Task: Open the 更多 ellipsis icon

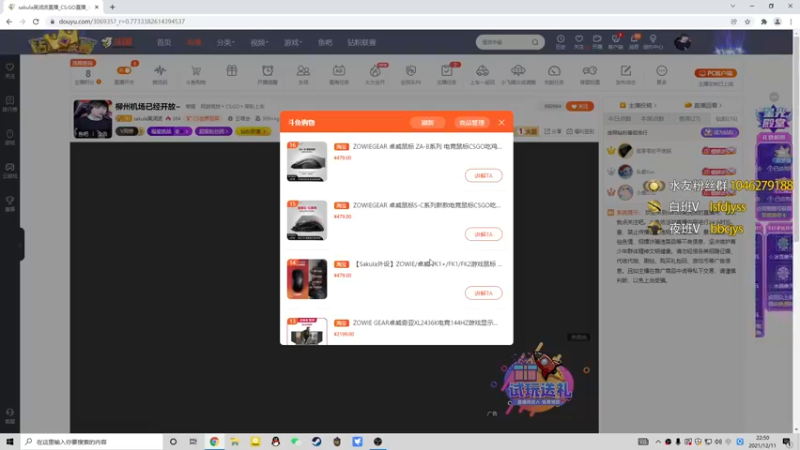Action: pyautogui.click(x=662, y=73)
